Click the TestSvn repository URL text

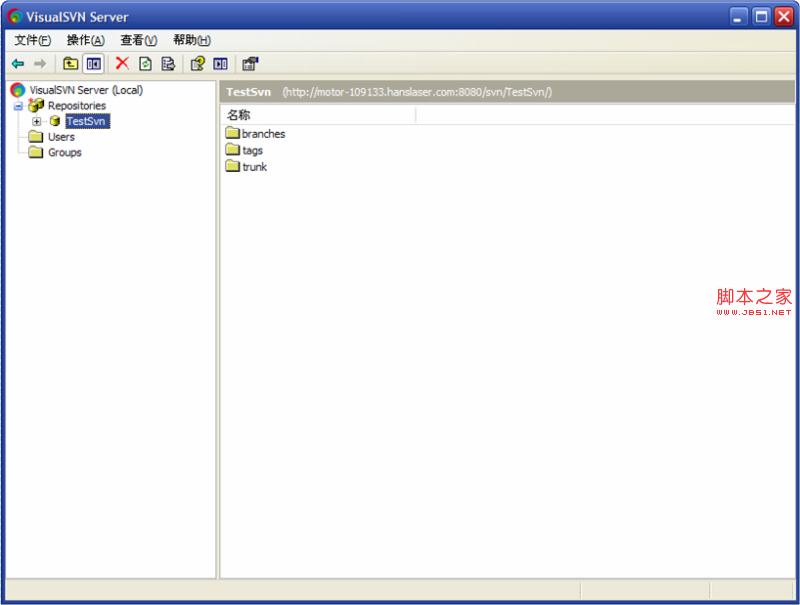pos(417,92)
